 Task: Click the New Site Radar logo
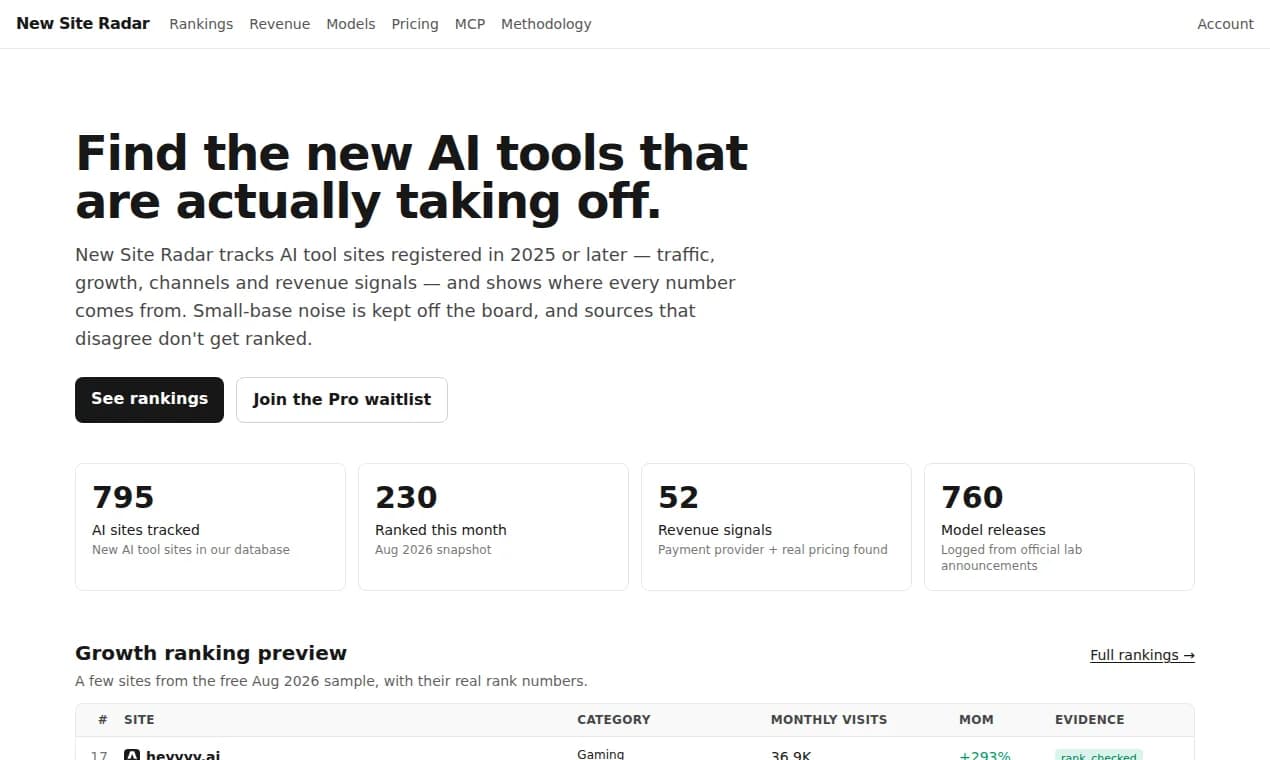[83, 23]
